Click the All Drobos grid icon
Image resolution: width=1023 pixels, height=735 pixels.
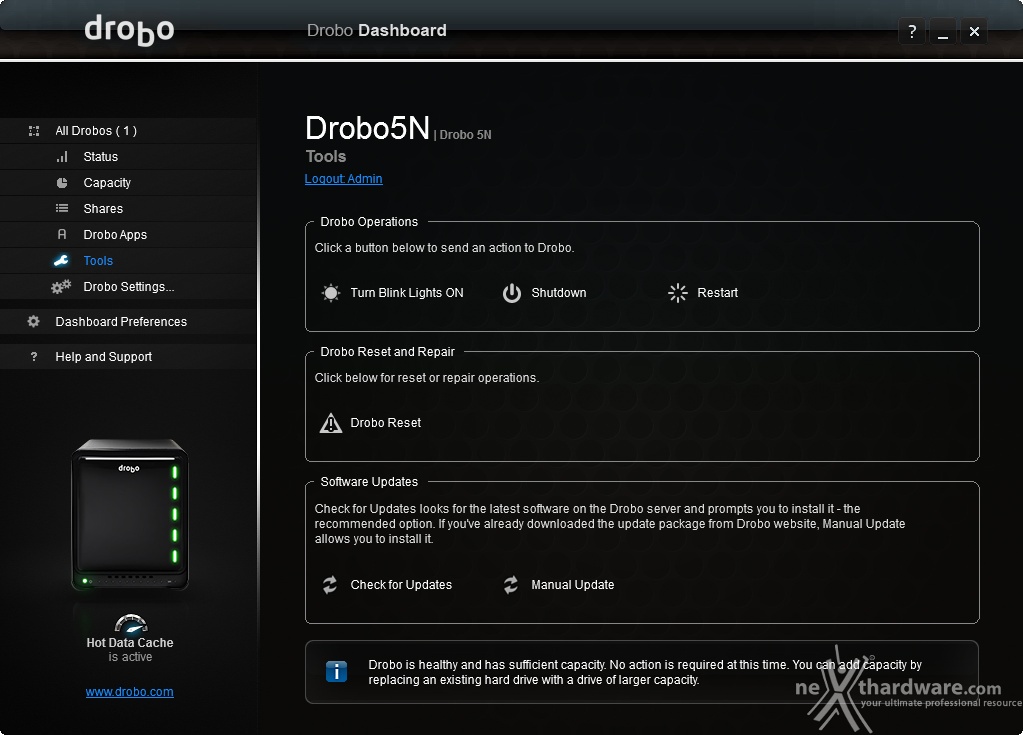(x=34, y=131)
